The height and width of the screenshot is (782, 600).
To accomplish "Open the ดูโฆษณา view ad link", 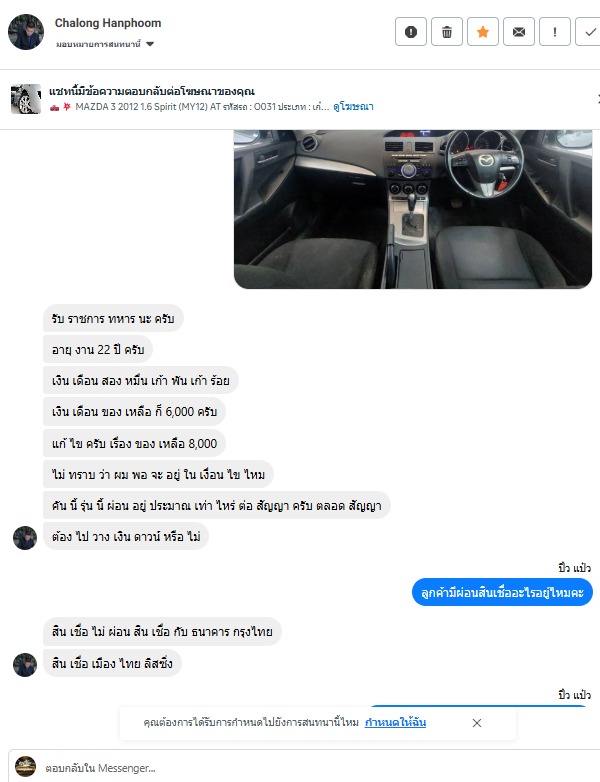I will tap(353, 107).
